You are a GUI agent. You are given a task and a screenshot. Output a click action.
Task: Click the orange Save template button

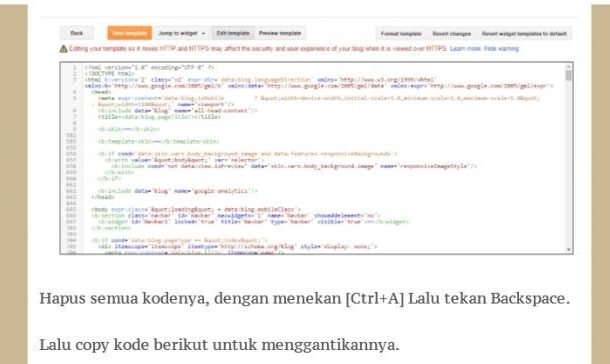130,33
